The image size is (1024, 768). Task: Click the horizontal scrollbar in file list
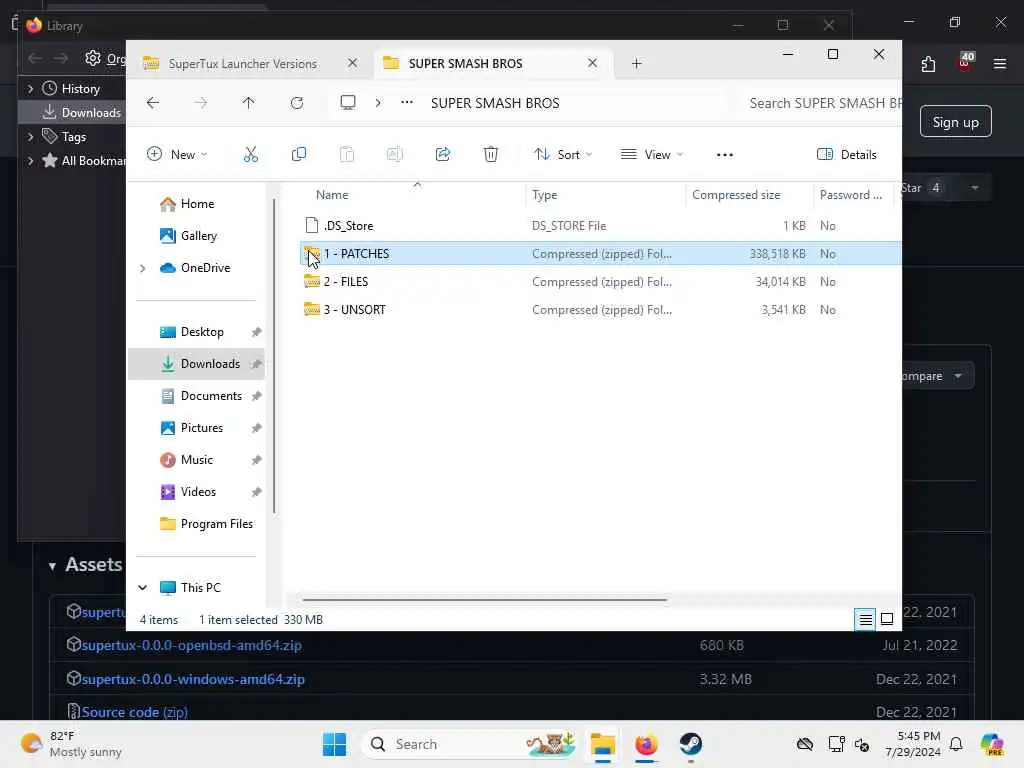pos(485,599)
